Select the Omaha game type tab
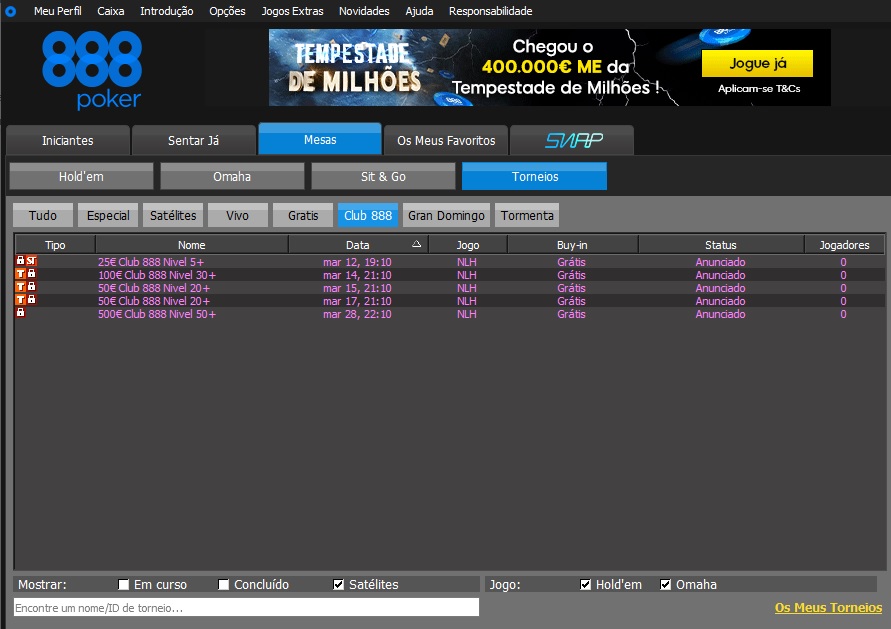 232,177
